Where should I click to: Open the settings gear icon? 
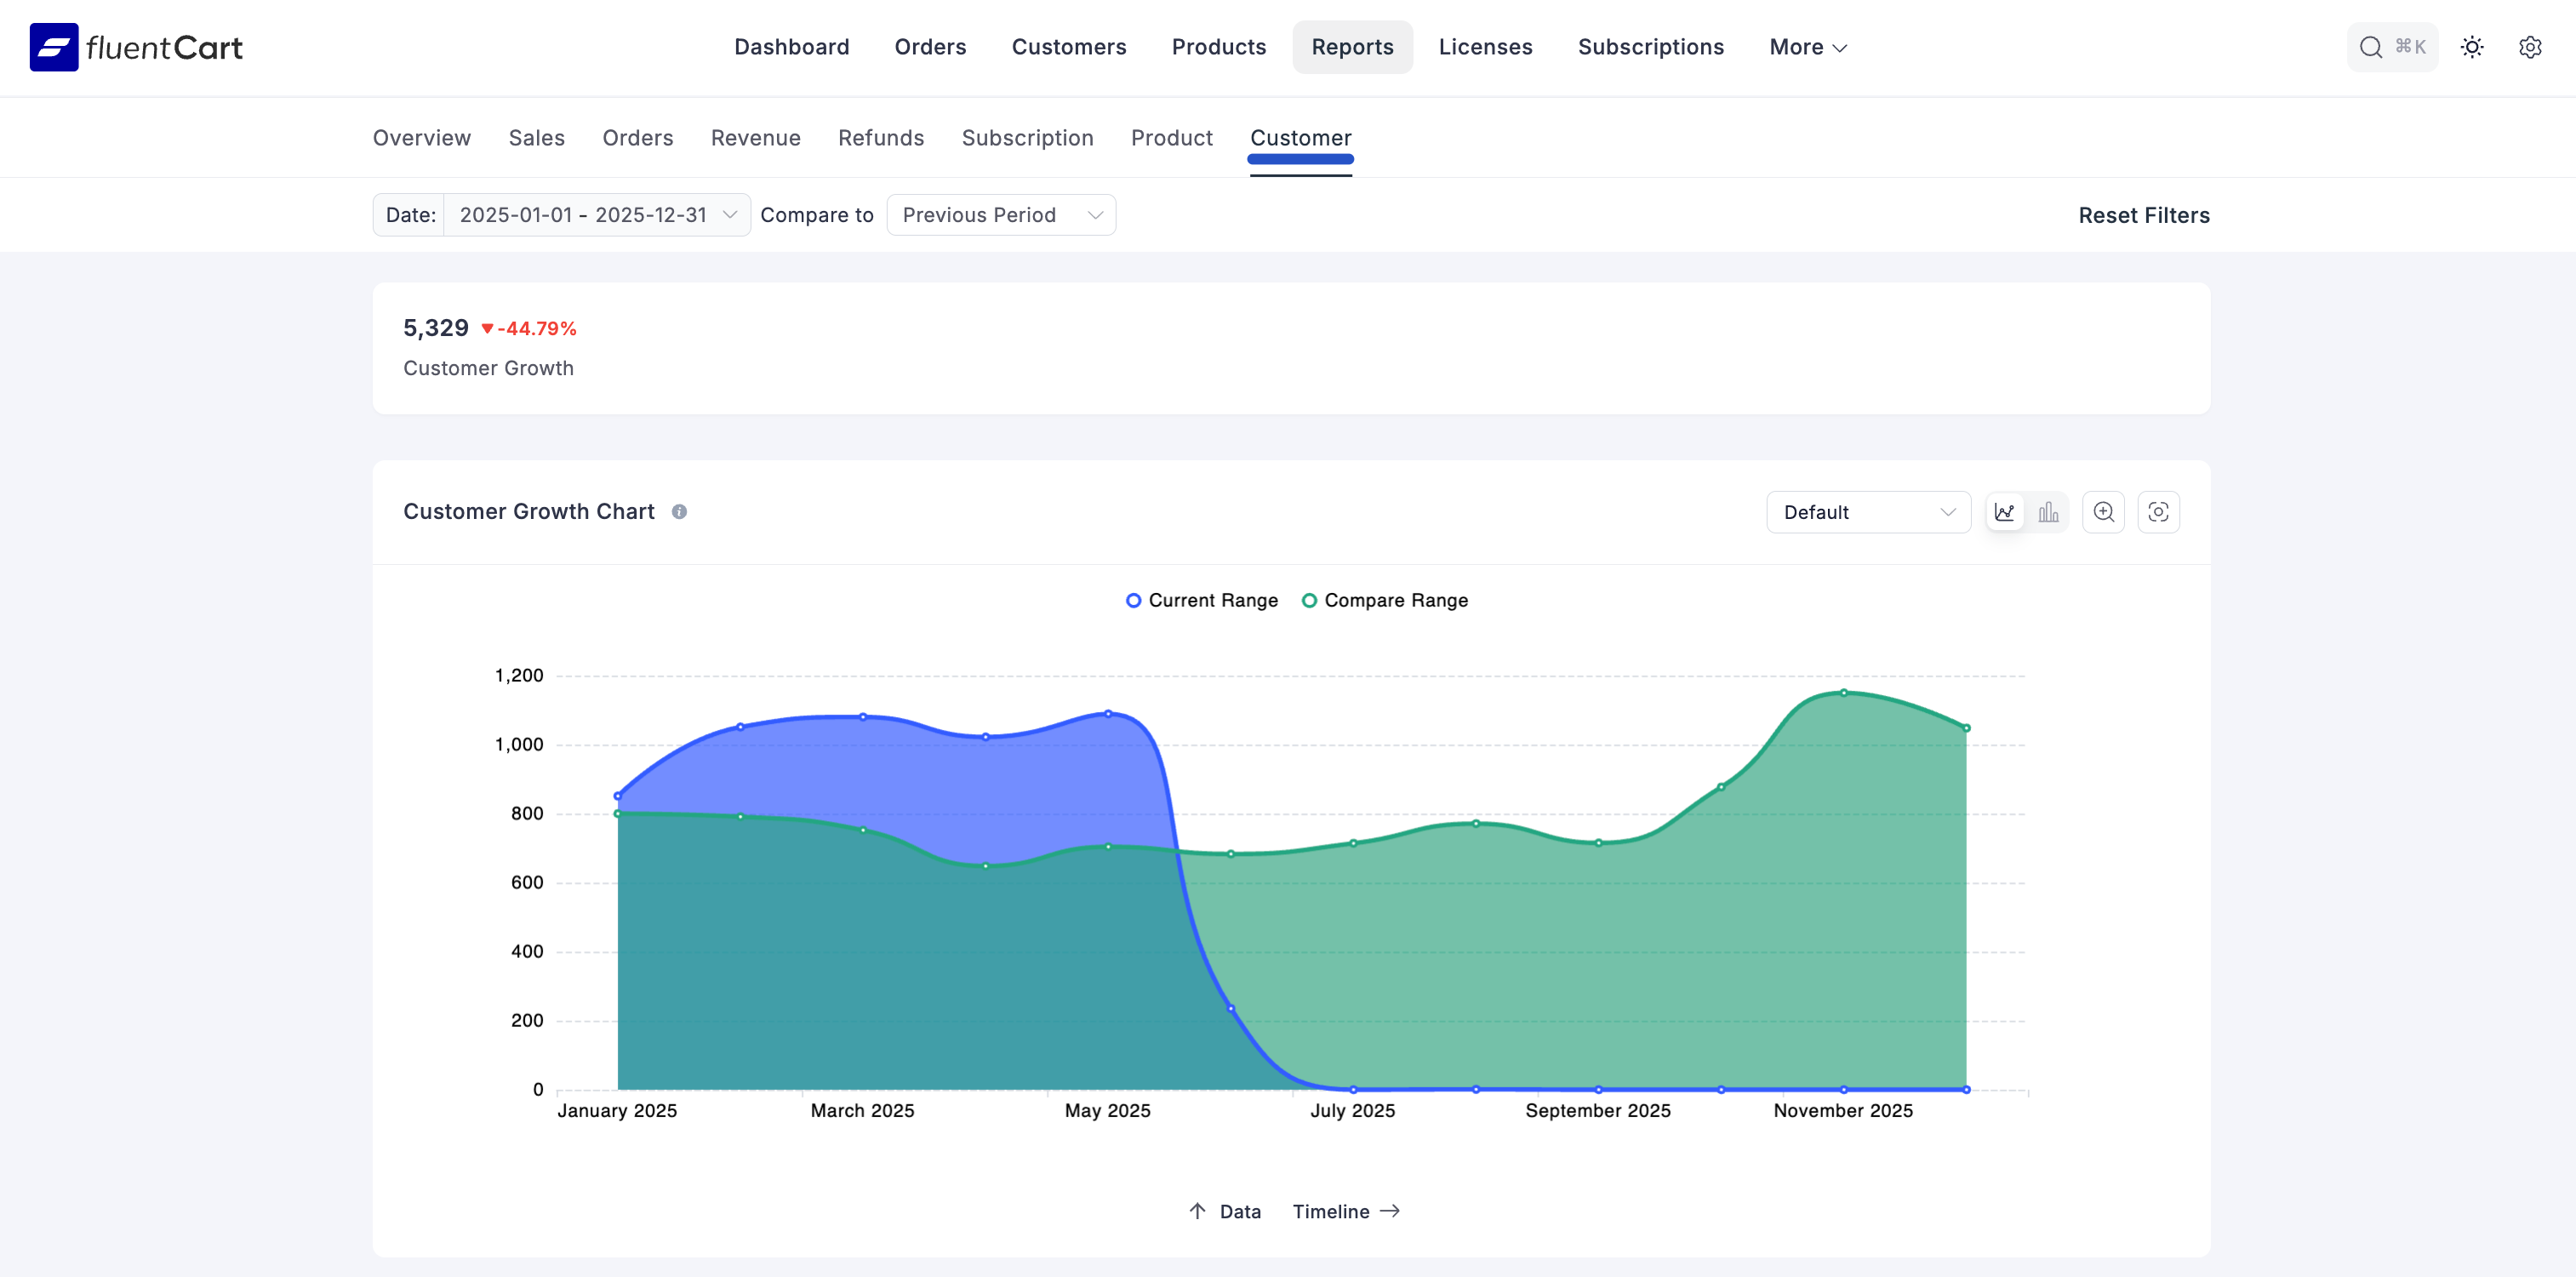pos(2530,47)
